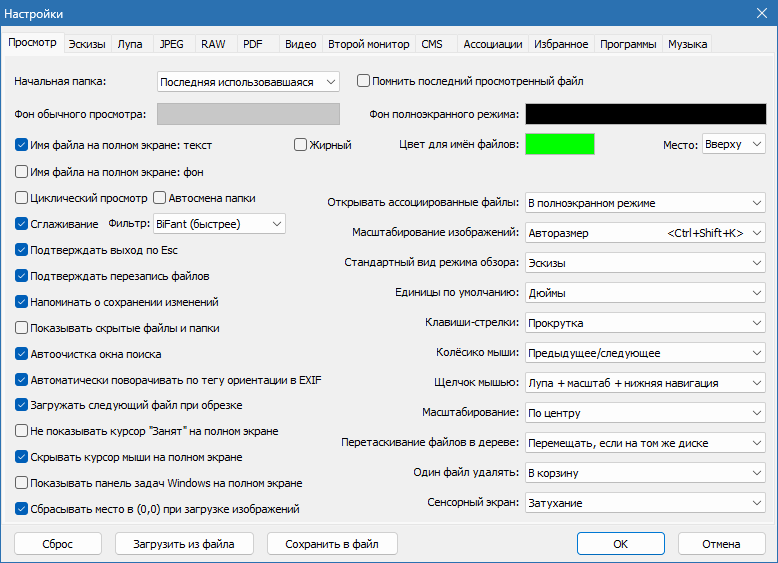Toggle the Автосмена папки checkbox
The height and width of the screenshot is (563, 778).
tap(159, 198)
